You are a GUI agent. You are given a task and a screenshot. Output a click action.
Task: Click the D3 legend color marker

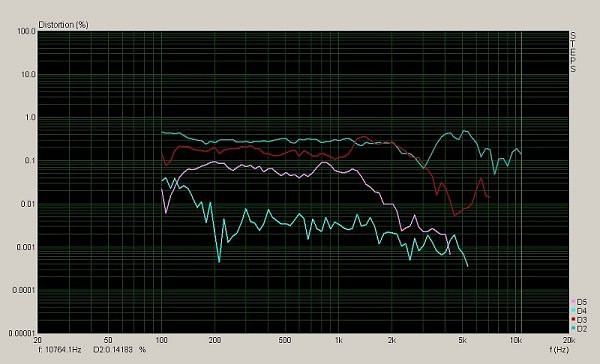[573, 320]
